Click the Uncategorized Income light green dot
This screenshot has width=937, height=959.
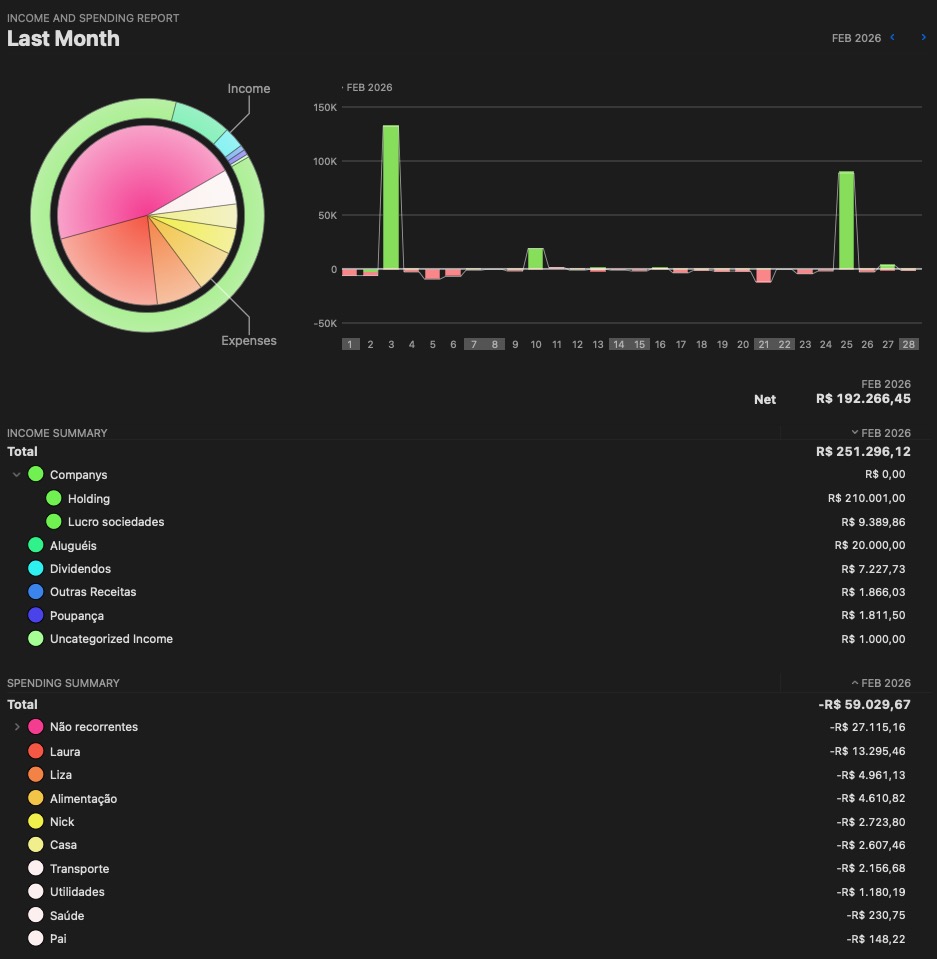(36, 639)
